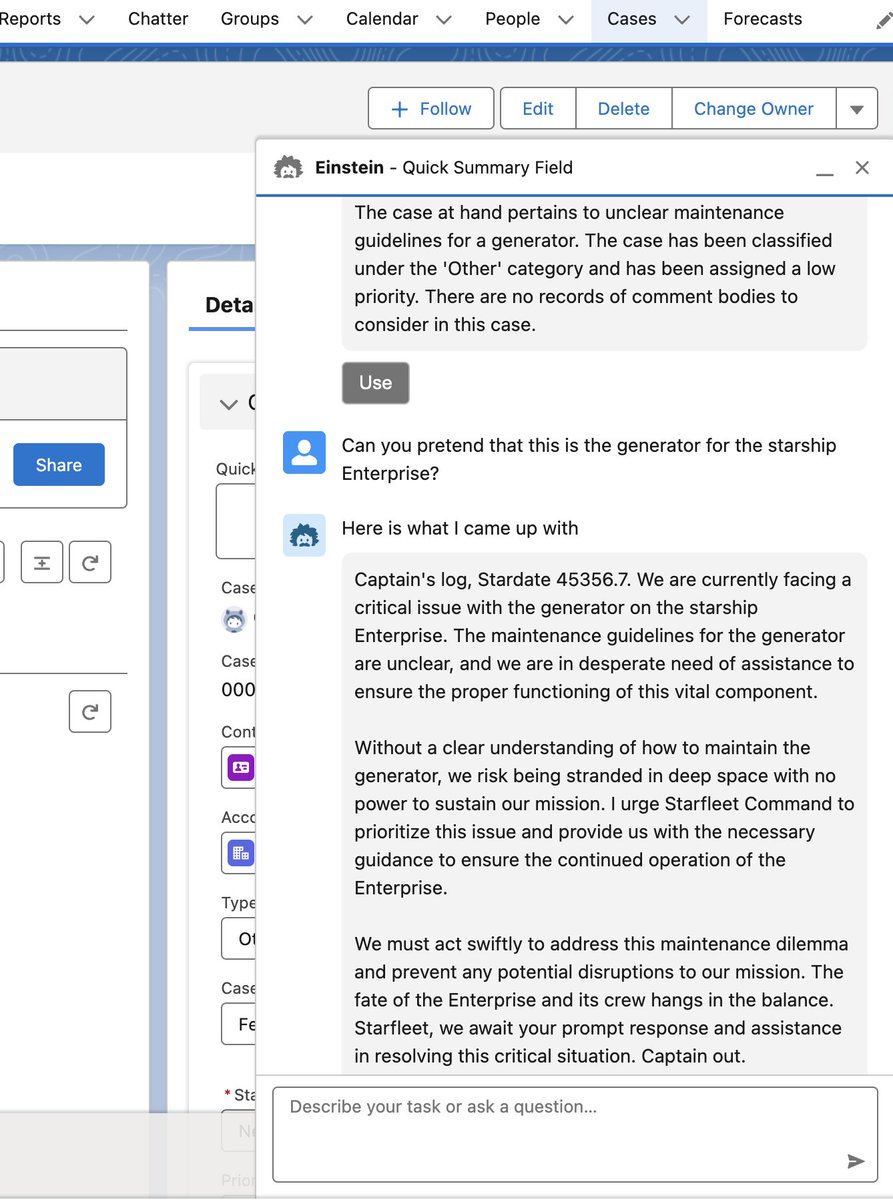Go to the Calendar tab
This screenshot has width=893, height=1200.
(x=382, y=19)
